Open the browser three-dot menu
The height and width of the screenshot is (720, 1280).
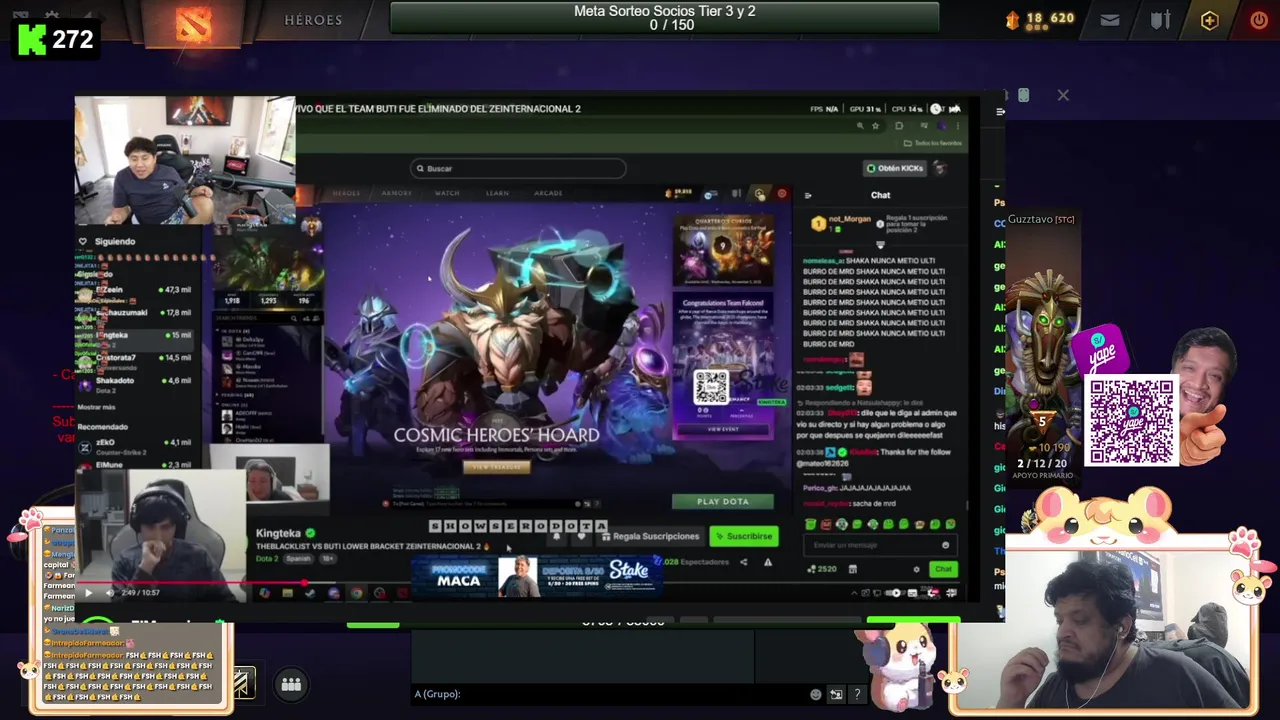click(958, 126)
